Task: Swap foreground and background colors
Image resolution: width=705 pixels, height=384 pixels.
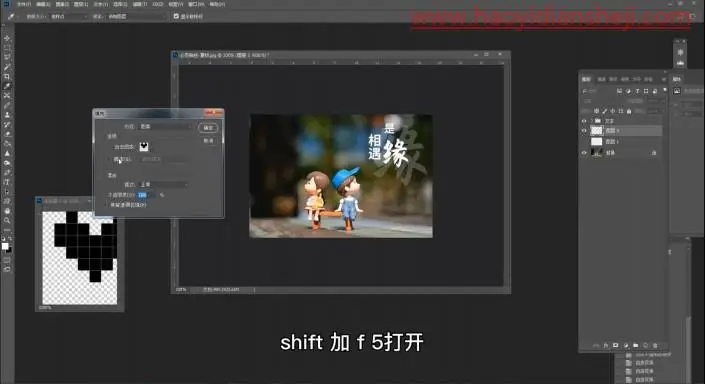Action: (10, 239)
